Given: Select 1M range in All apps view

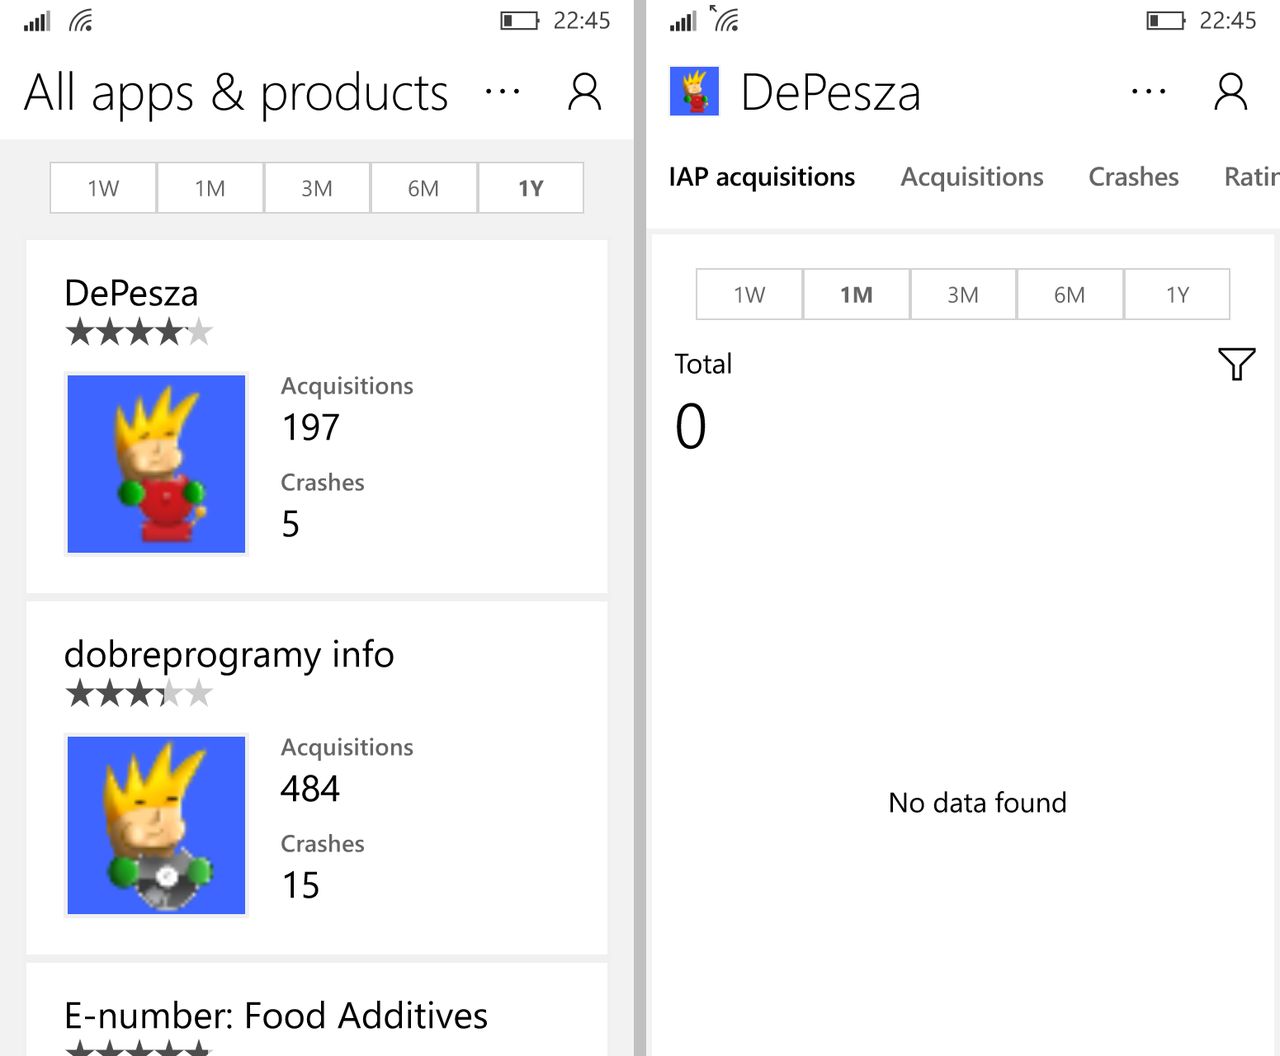Looking at the screenshot, I should pos(210,188).
